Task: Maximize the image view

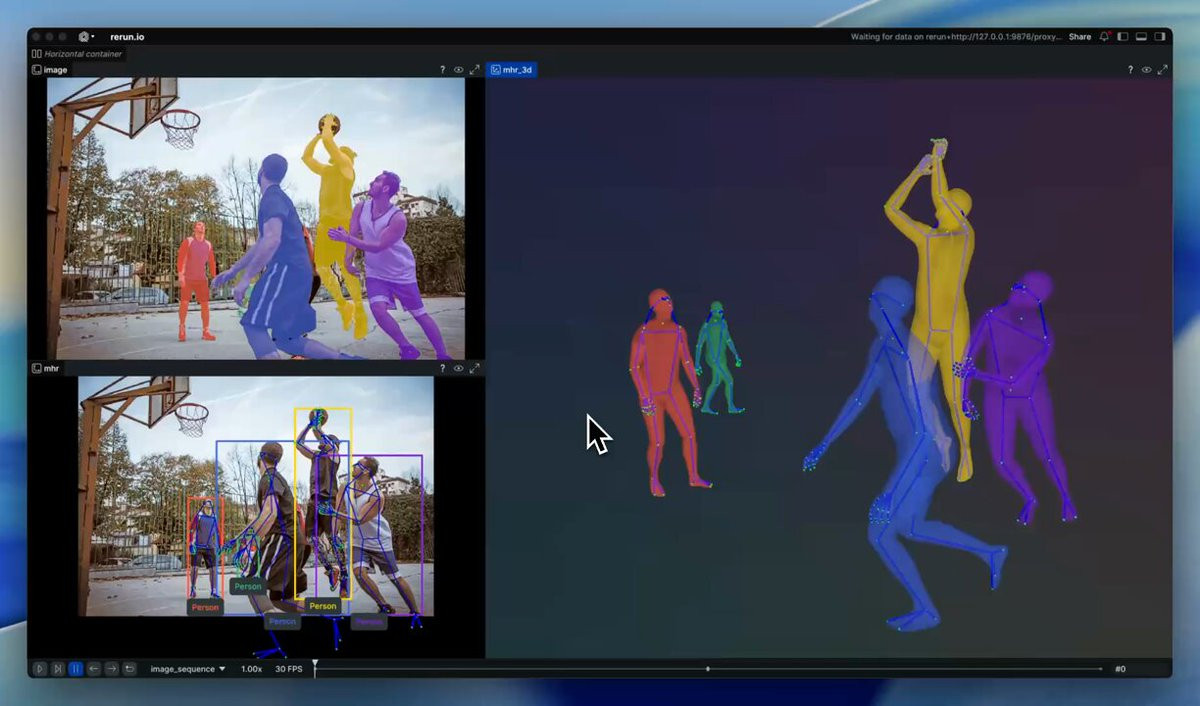Action: click(x=474, y=70)
